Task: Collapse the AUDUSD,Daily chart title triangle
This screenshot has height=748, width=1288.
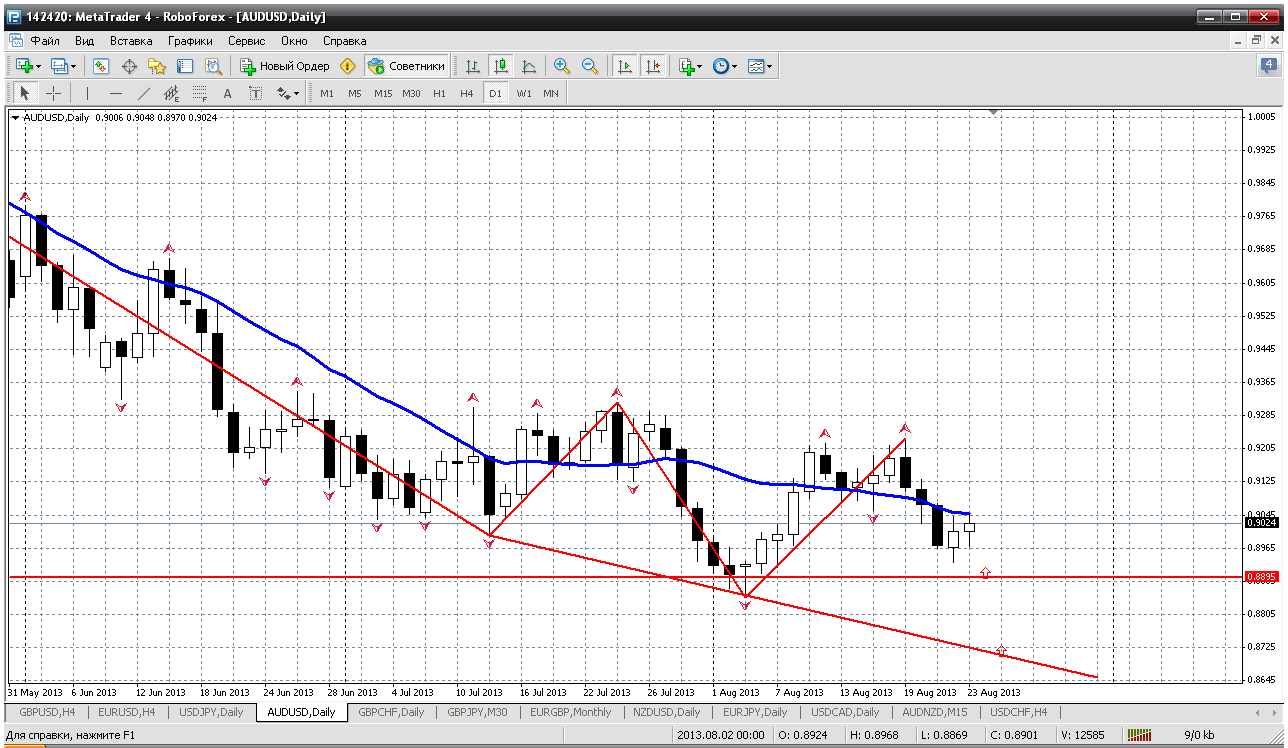Action: 15,117
